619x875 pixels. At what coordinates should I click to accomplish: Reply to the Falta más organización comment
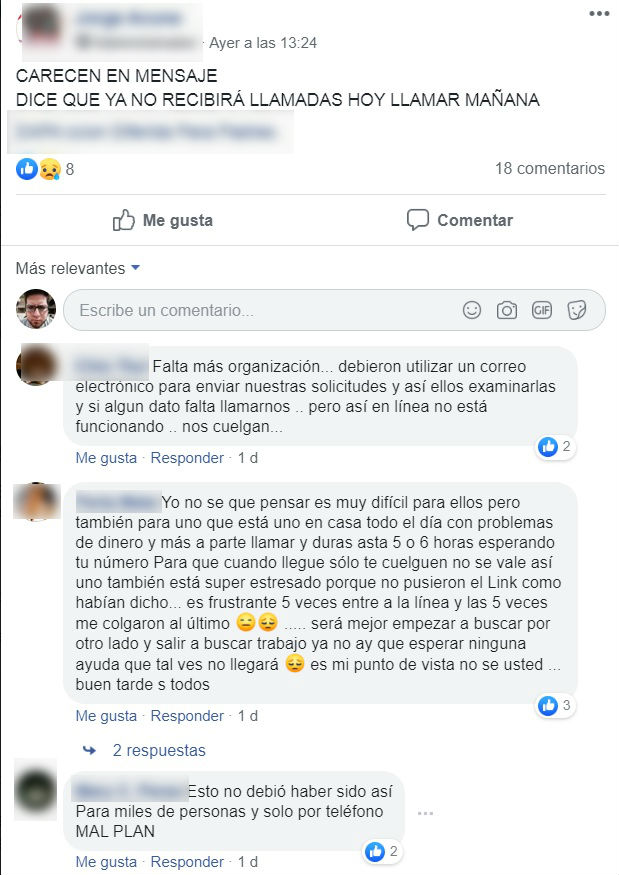point(187,458)
